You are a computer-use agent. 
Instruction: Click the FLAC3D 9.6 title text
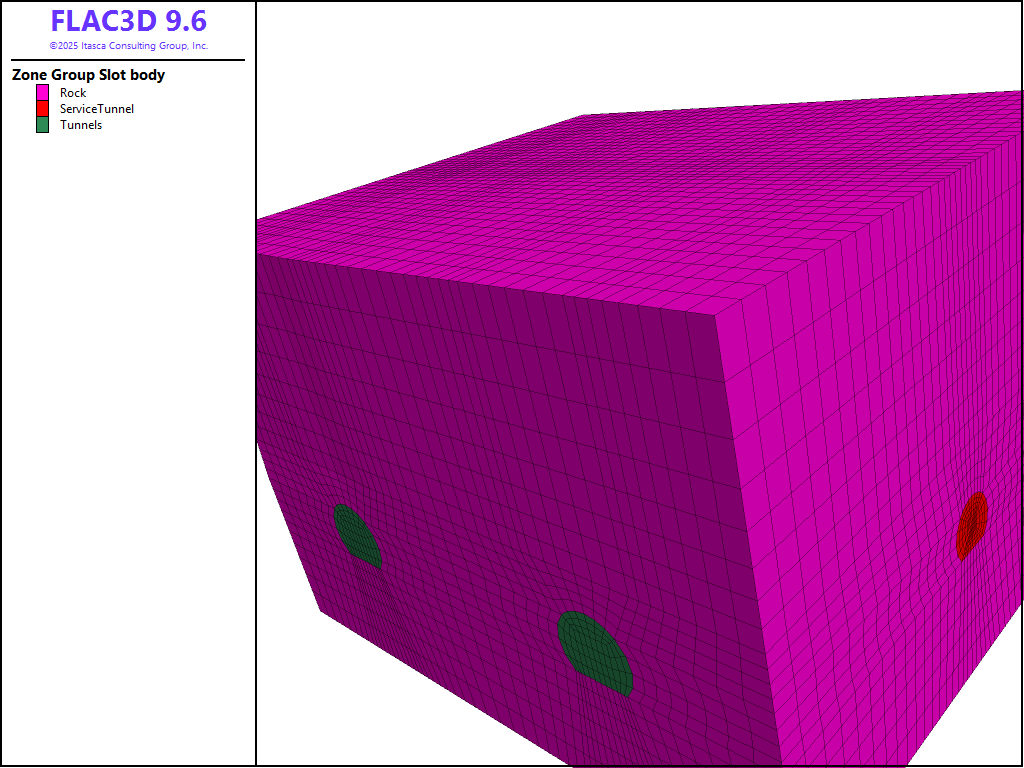pos(128,21)
